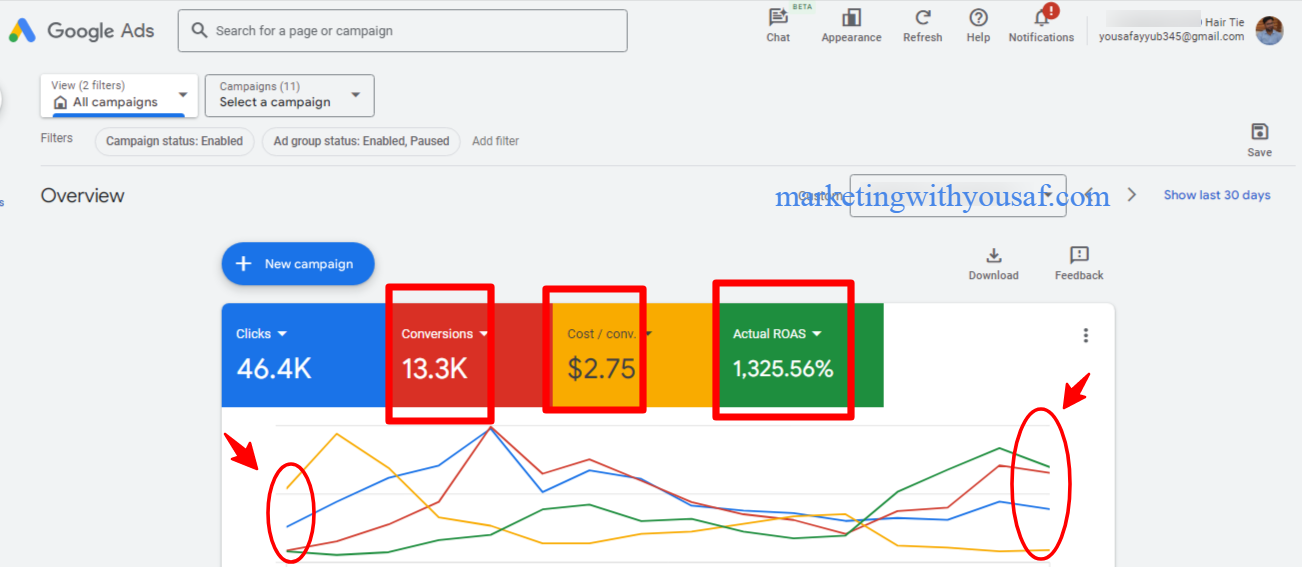This screenshot has width=1302, height=567.
Task: Expand the Clicks metric dropdown
Action: click(282, 334)
